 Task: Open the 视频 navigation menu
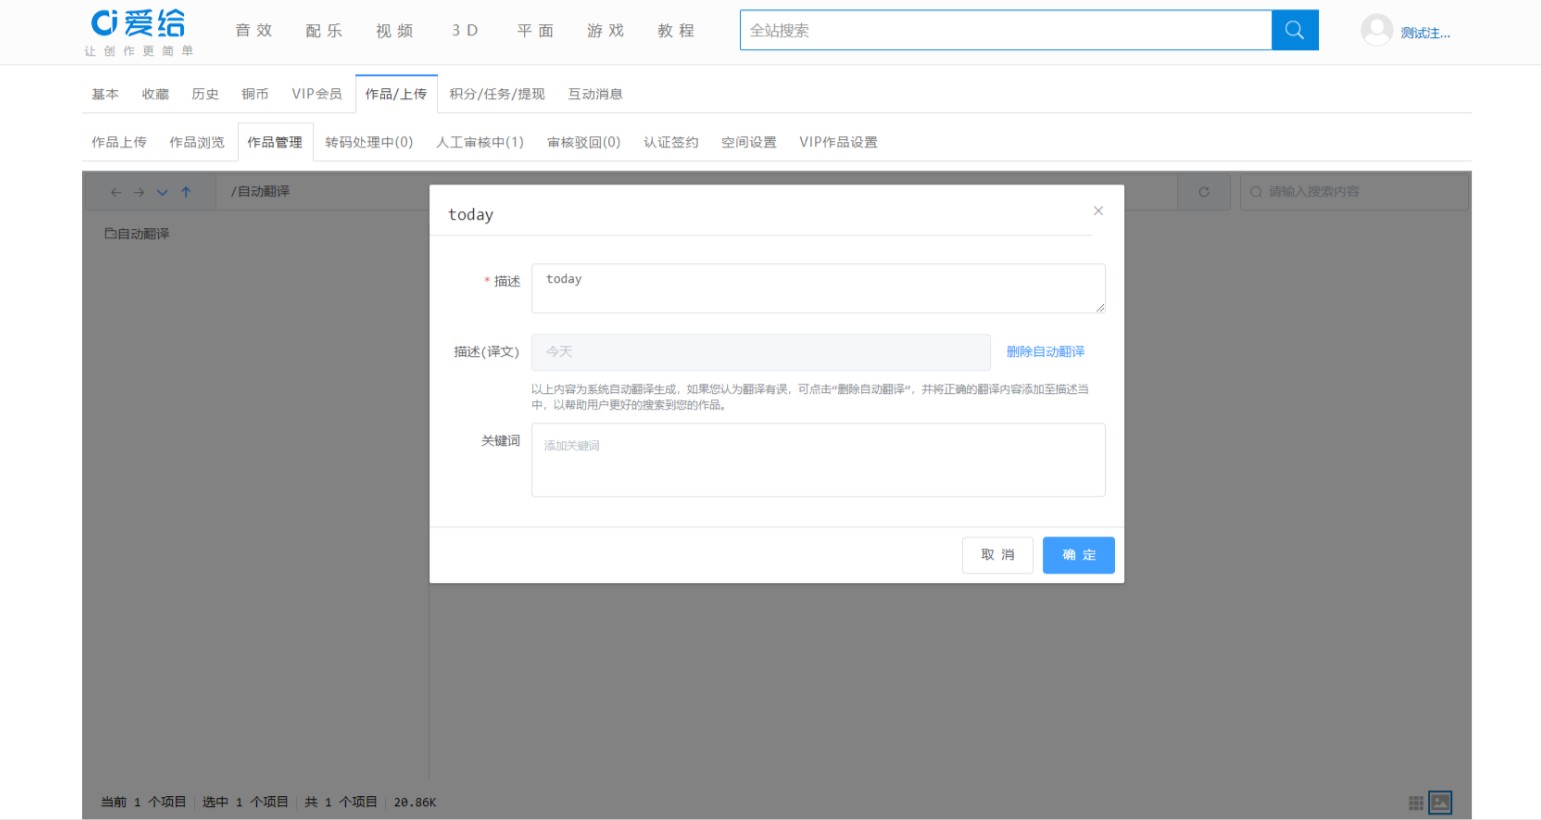[395, 31]
